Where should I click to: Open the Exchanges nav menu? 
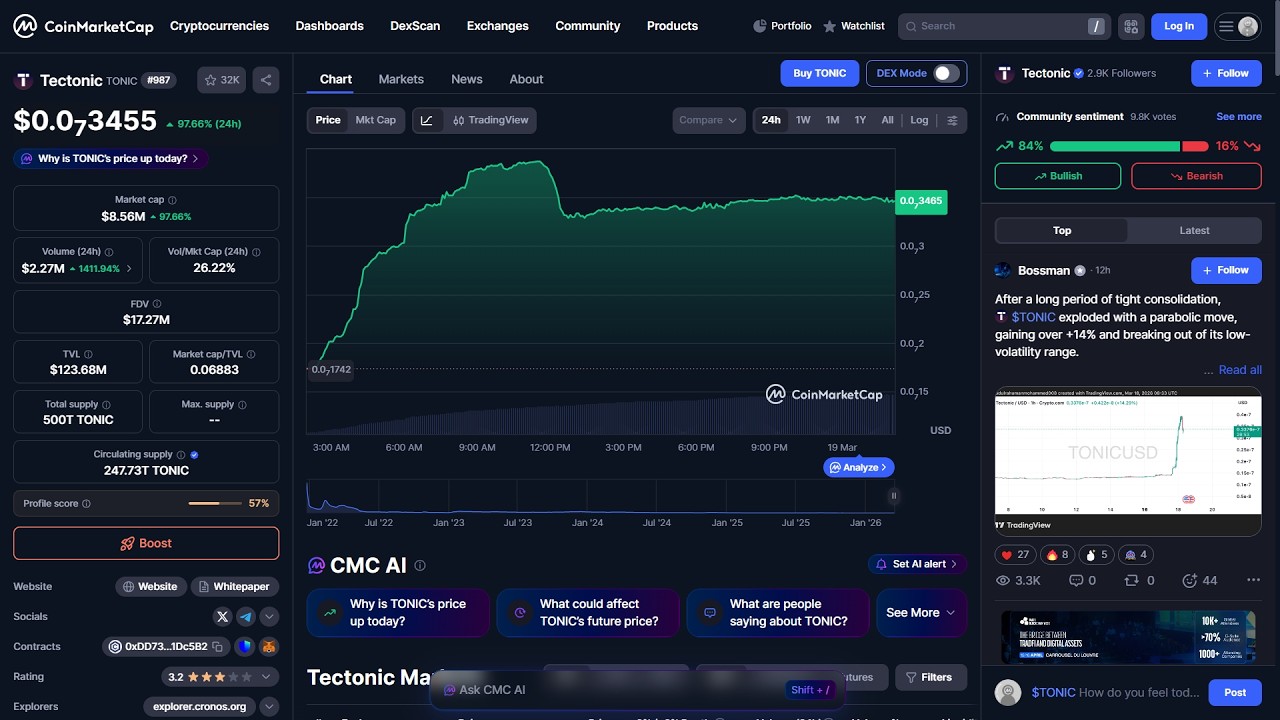pyautogui.click(x=497, y=26)
